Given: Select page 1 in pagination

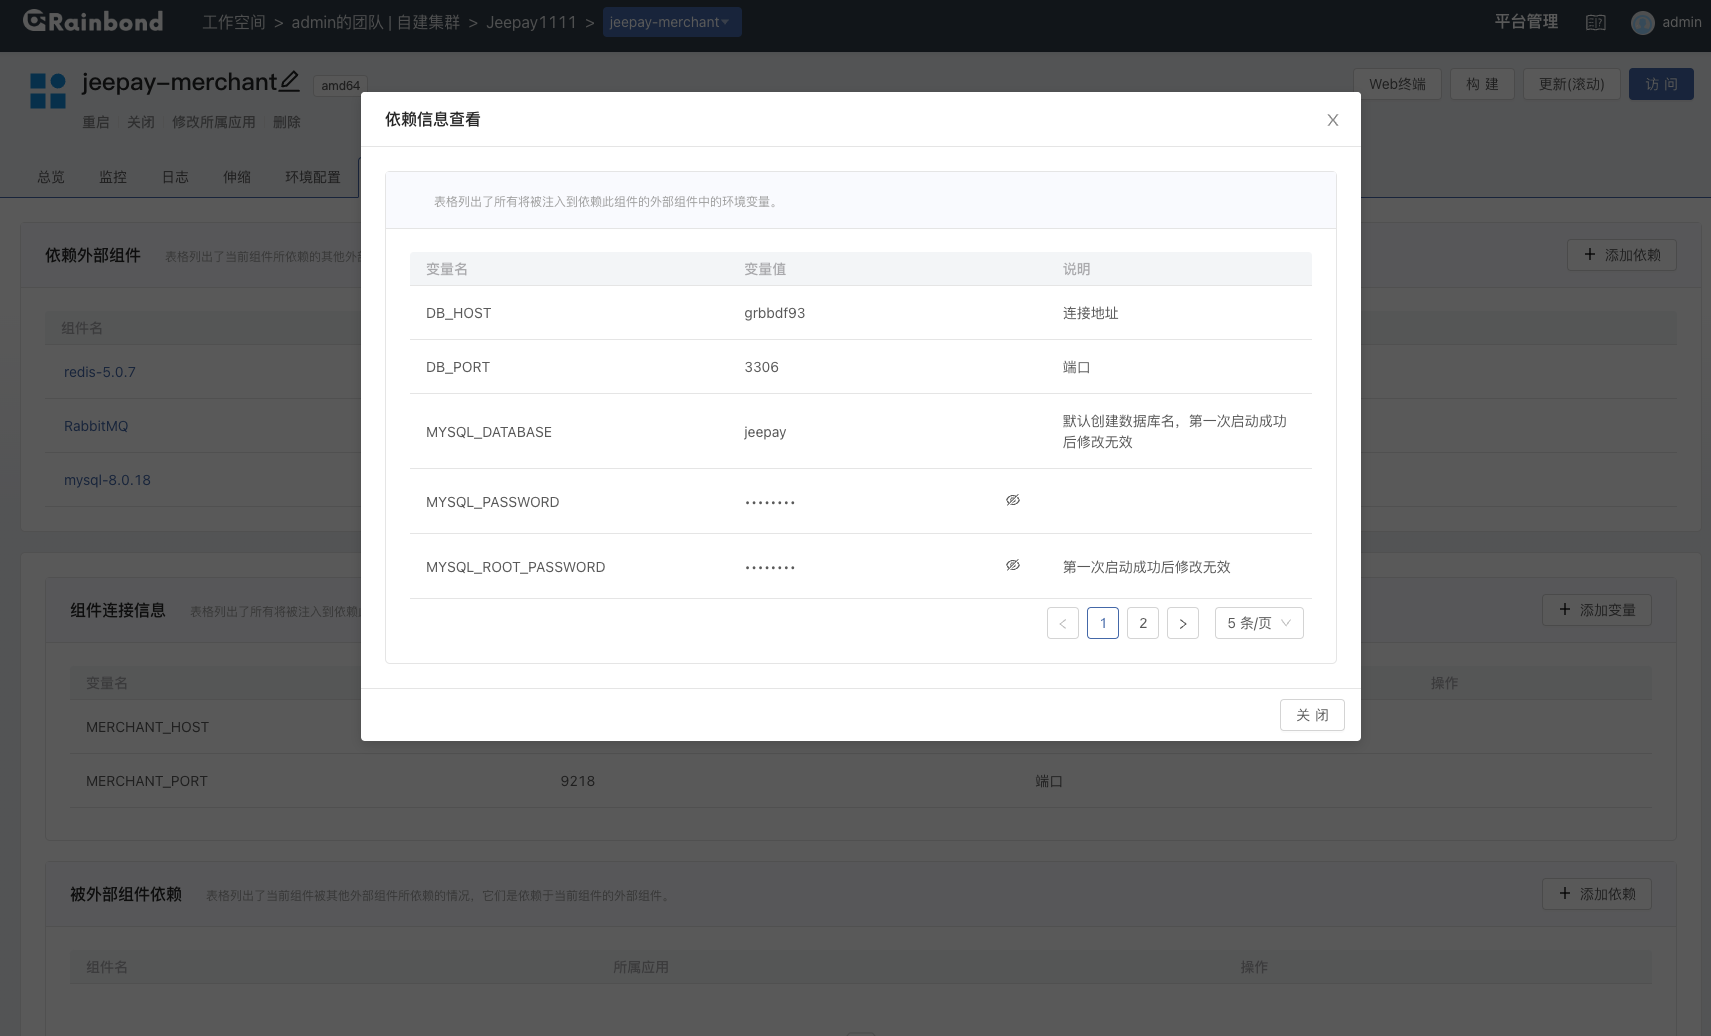Looking at the screenshot, I should [x=1103, y=623].
